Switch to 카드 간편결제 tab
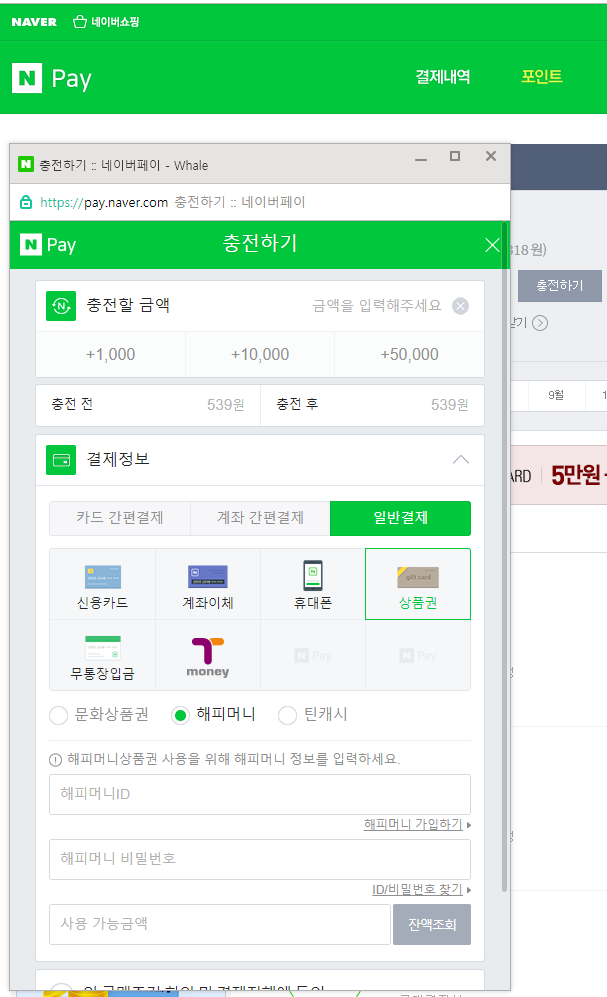Image resolution: width=607 pixels, height=997 pixels. pyautogui.click(x=120, y=518)
